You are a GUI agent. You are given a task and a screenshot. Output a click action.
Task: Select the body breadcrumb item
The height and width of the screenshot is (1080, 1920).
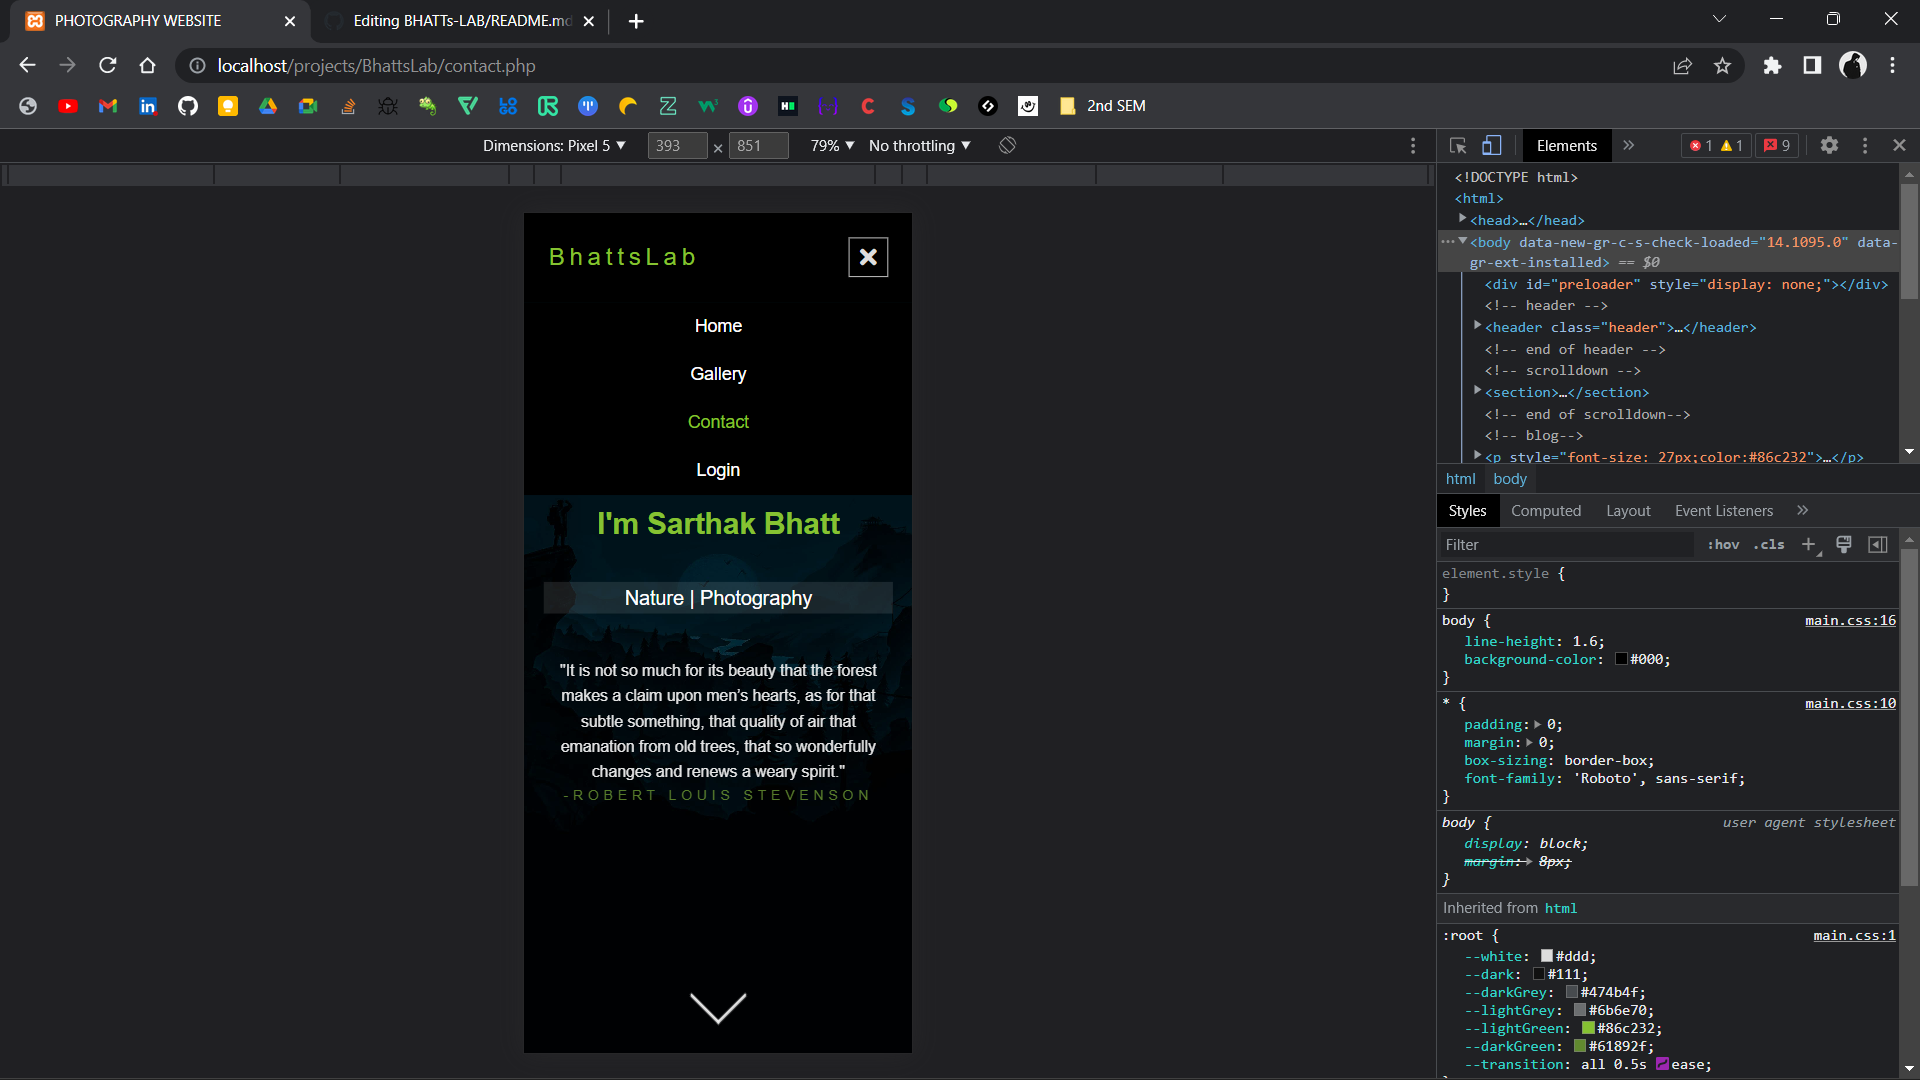coord(1510,480)
